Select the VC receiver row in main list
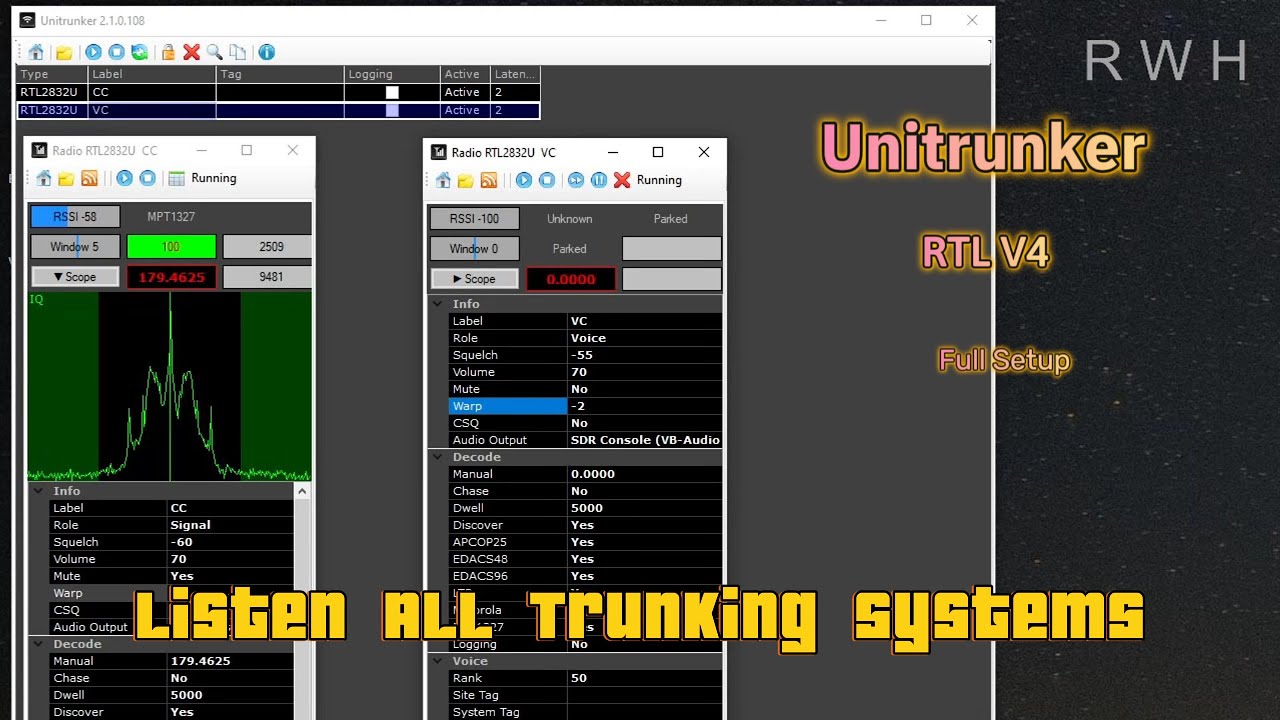The height and width of the screenshot is (720, 1280). point(278,110)
